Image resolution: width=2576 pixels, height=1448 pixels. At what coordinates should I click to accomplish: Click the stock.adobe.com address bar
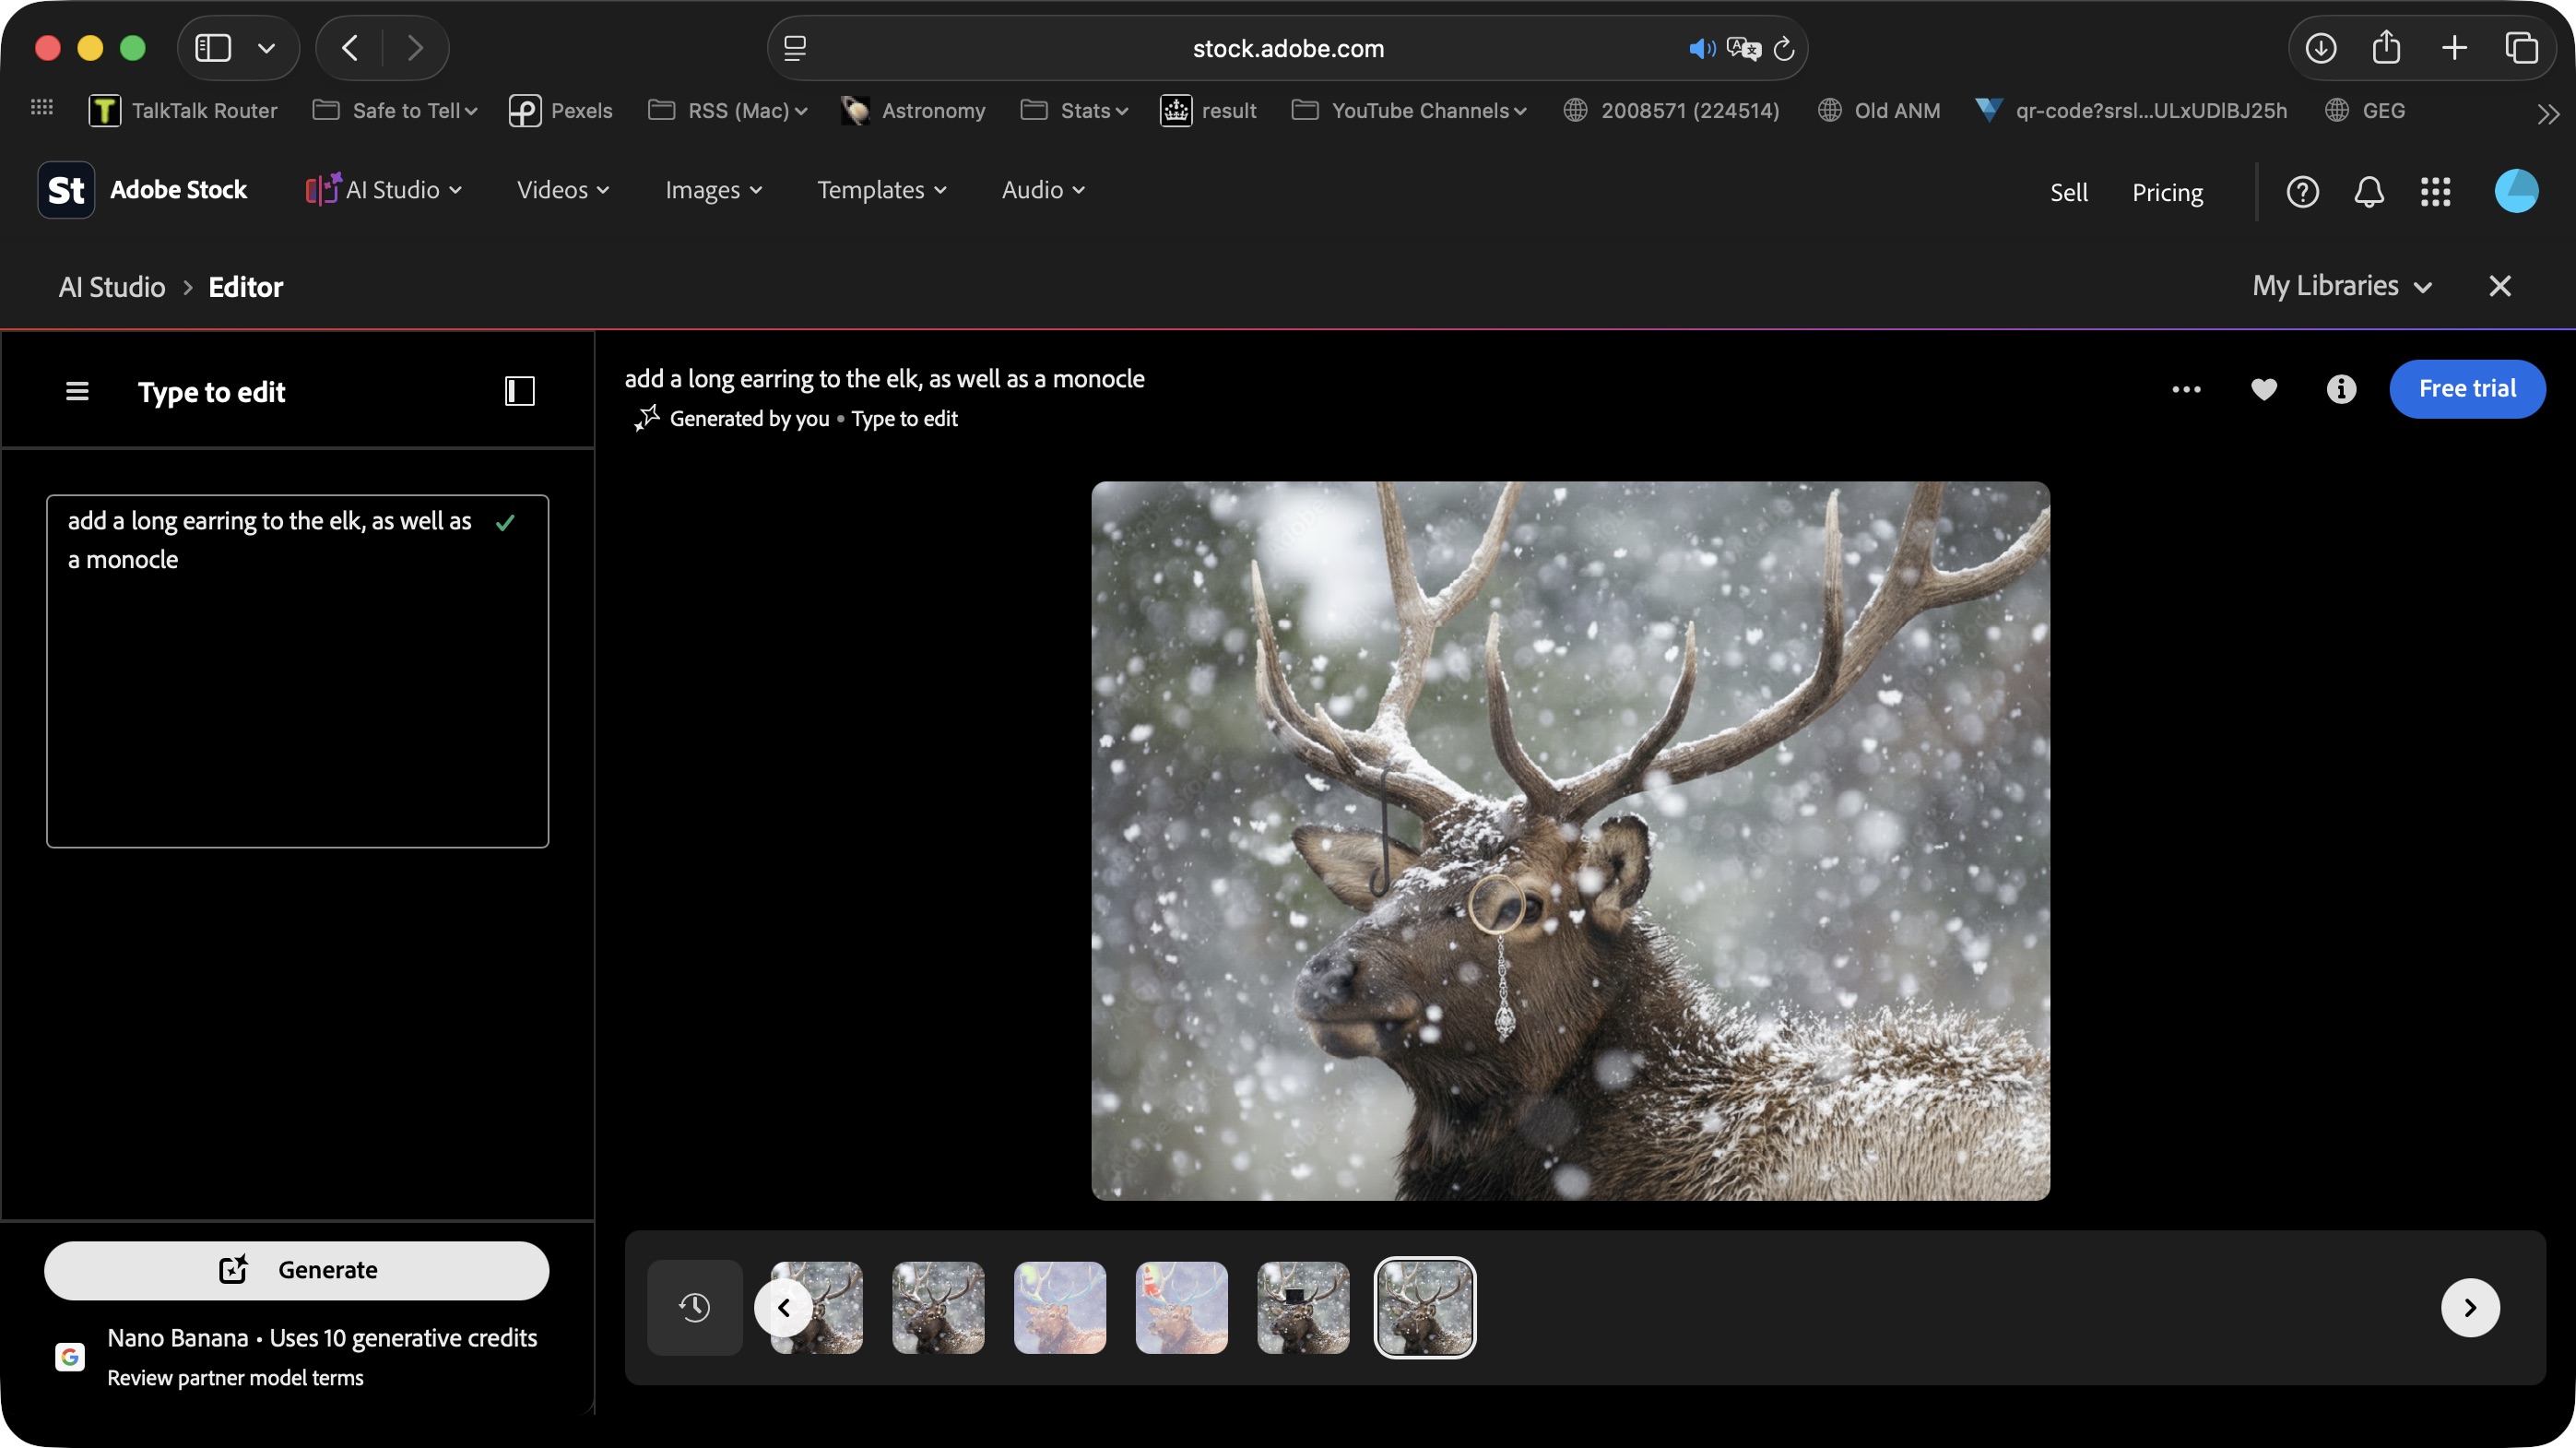(x=1287, y=48)
